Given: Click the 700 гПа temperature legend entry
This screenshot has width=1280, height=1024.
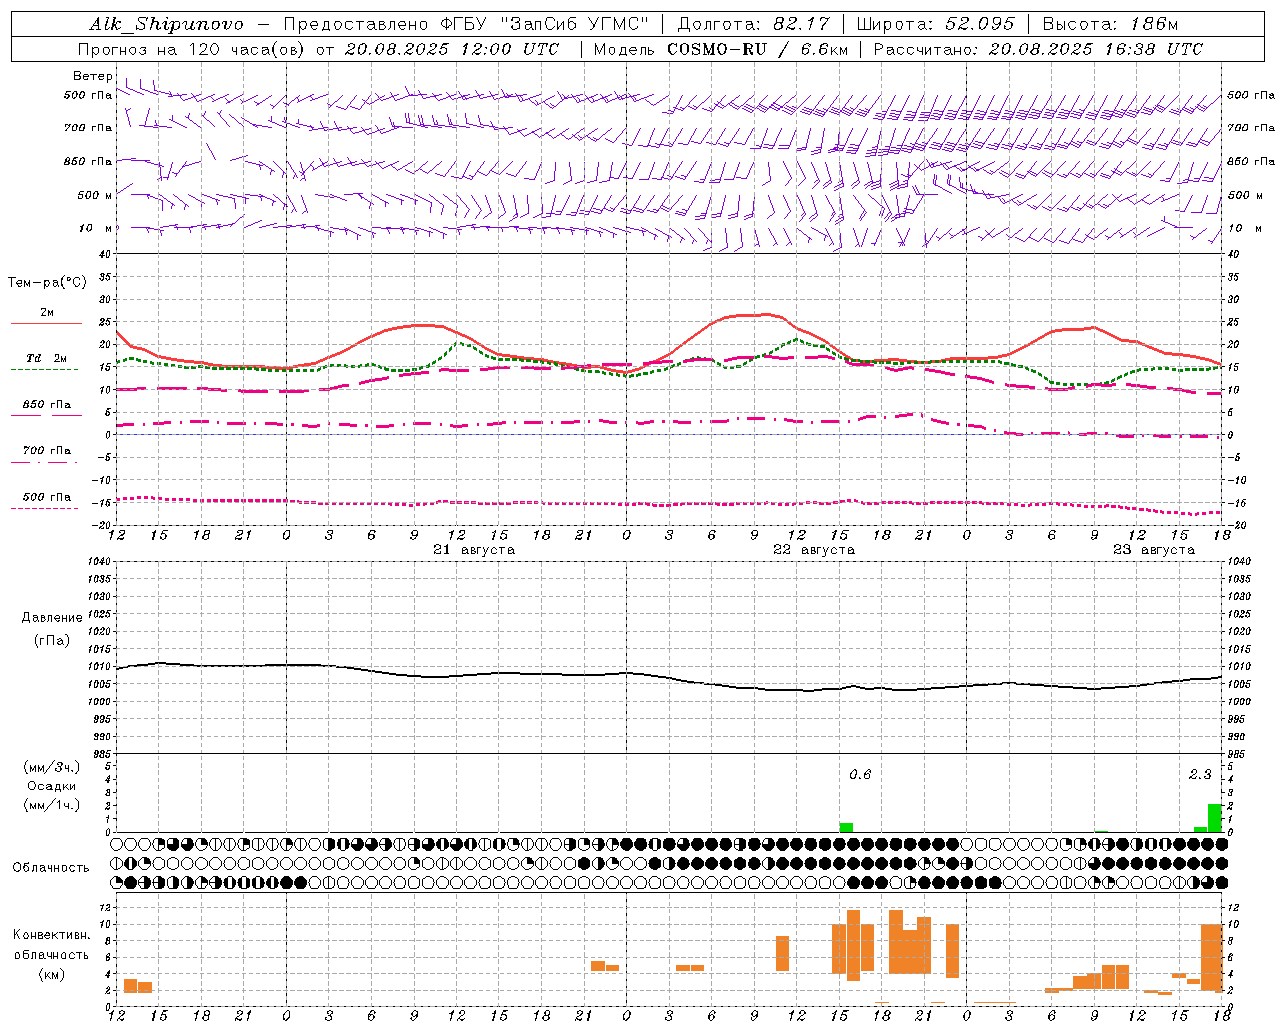Looking at the screenshot, I should click(46, 453).
